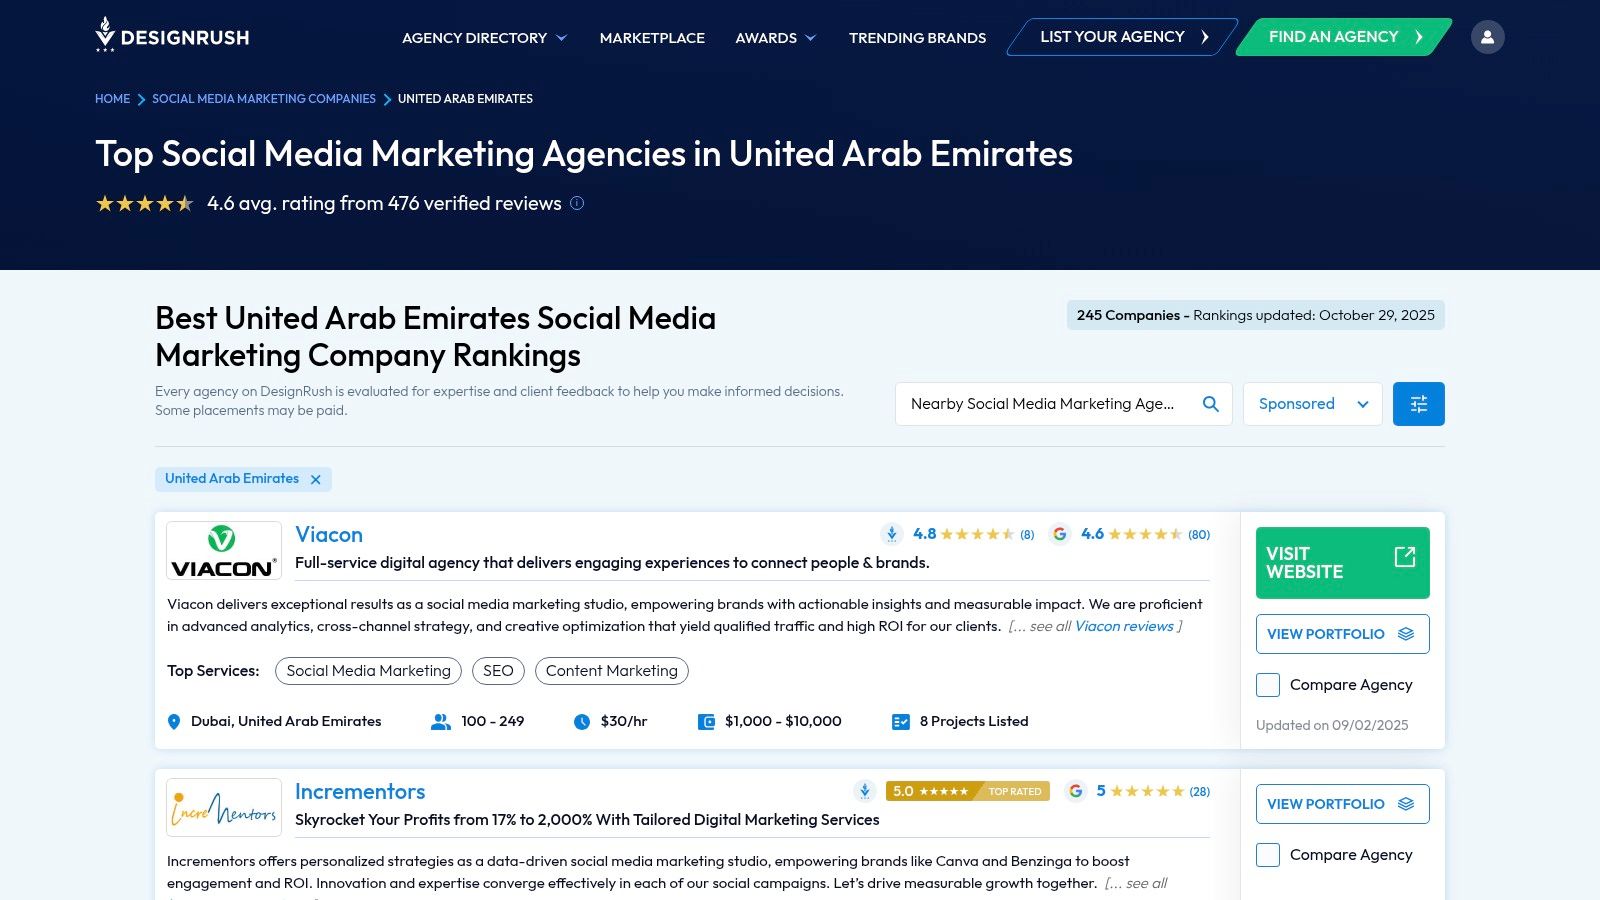Expand the Awards menu
This screenshot has height=900, width=1600.
(776, 38)
